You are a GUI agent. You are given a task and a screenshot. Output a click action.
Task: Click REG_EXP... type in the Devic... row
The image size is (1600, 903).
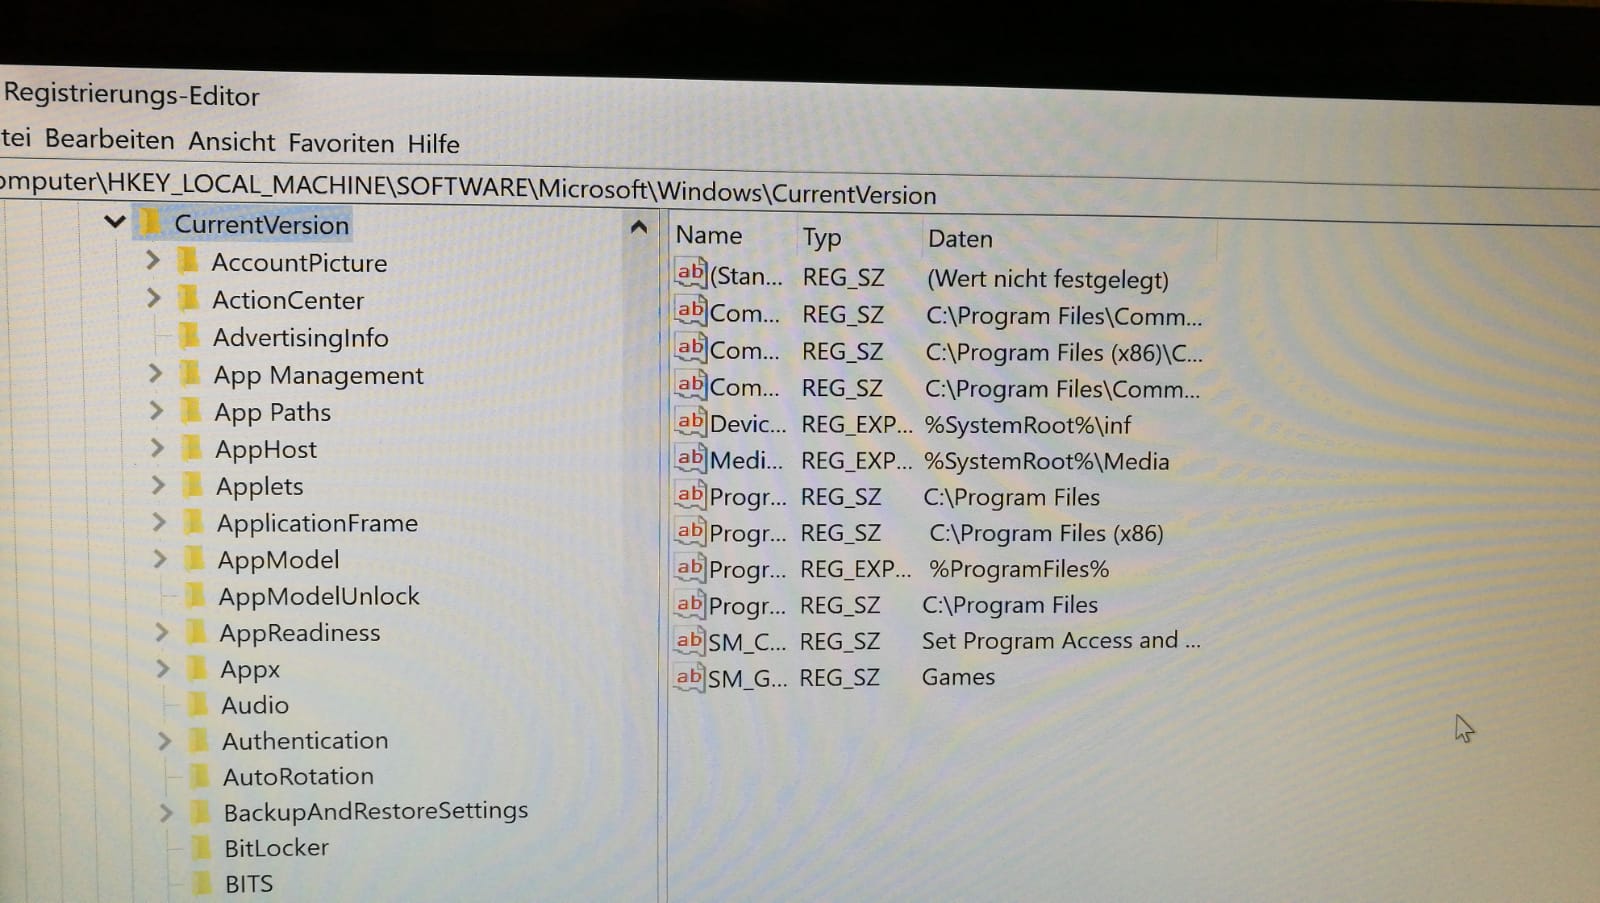pos(857,424)
